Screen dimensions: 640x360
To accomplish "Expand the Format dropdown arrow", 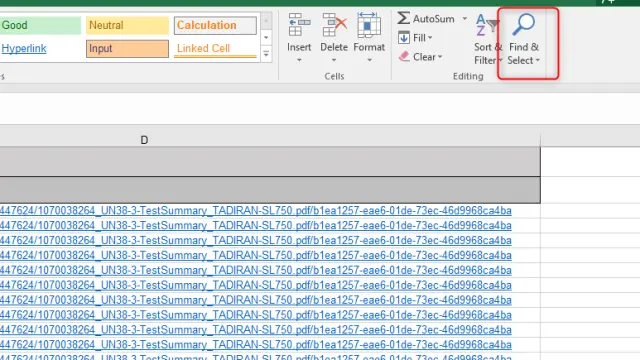I will (369, 60).
